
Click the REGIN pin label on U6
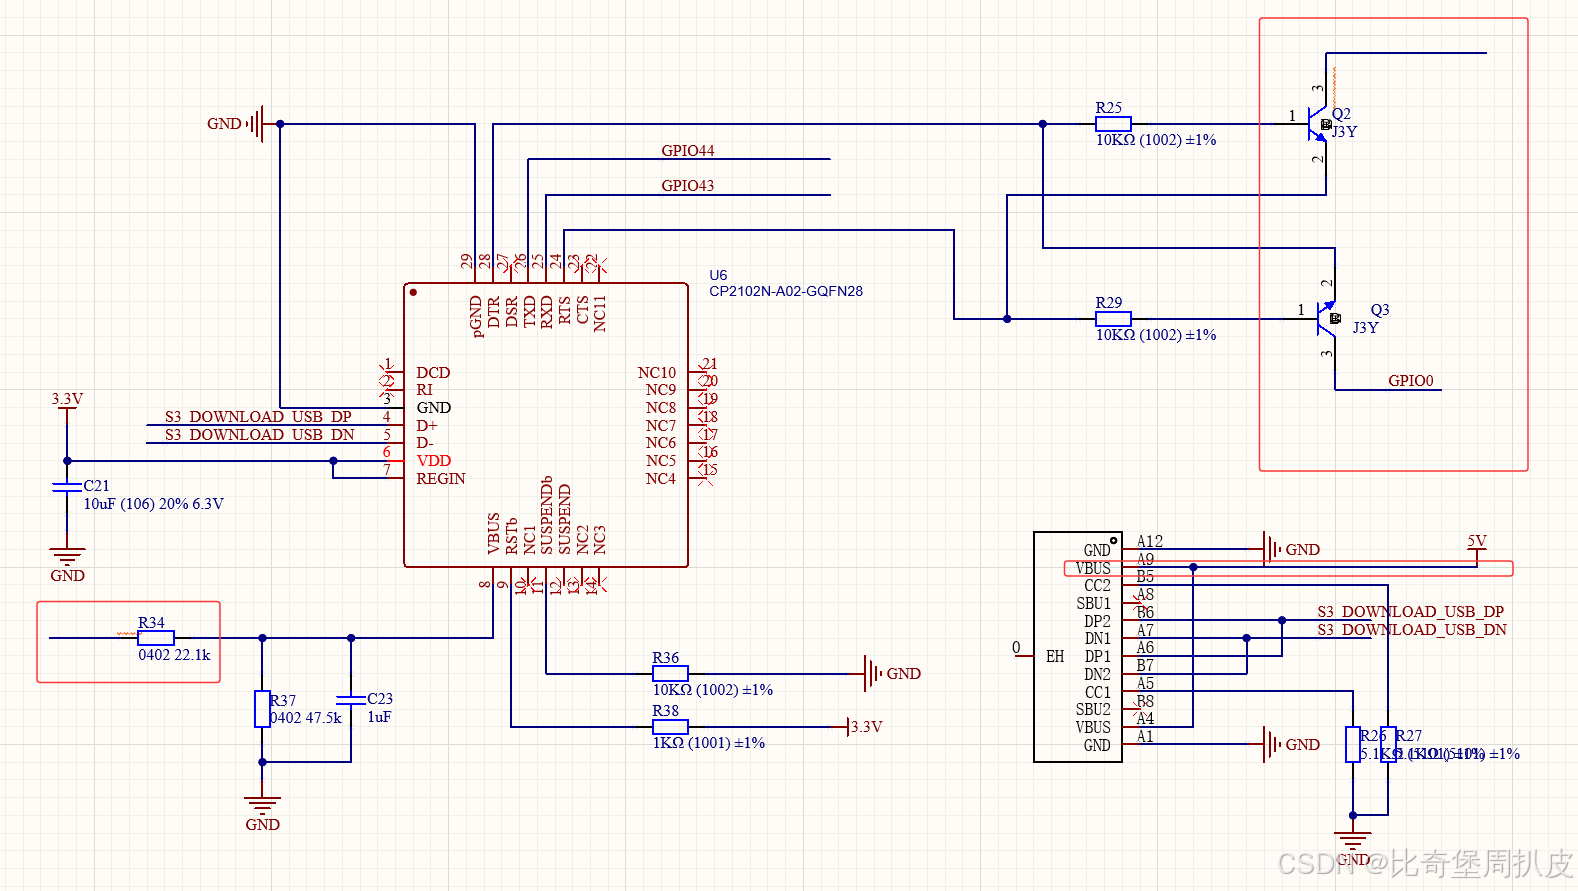pyautogui.click(x=441, y=479)
